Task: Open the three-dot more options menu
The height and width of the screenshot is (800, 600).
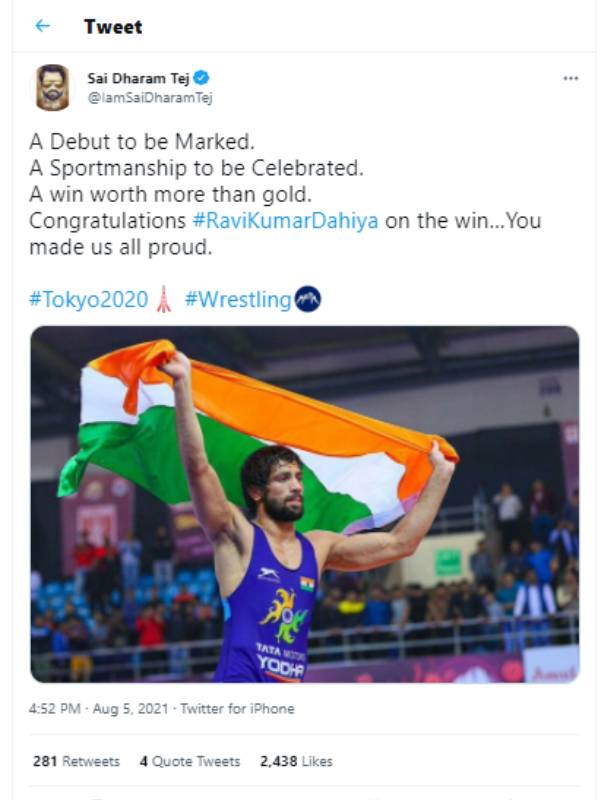Action: point(570,78)
